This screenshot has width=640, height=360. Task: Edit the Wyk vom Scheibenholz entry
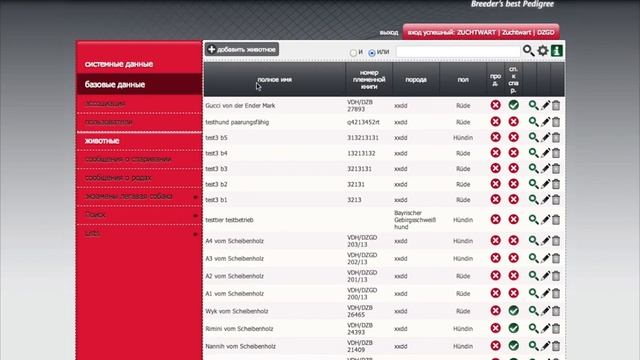(545, 311)
